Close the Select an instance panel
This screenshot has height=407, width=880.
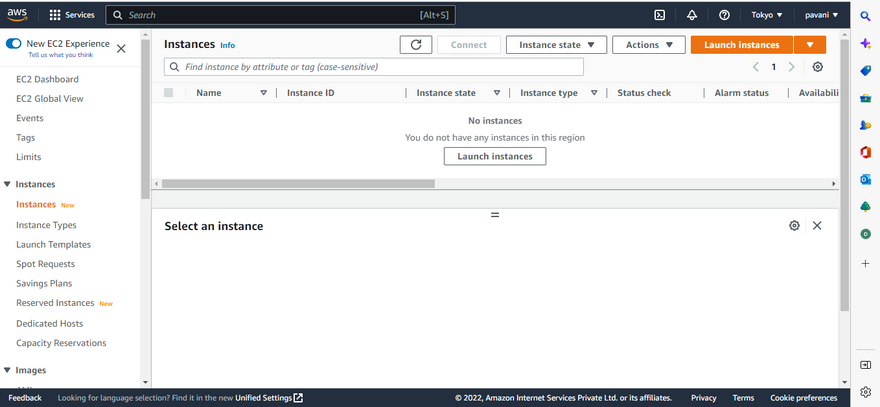[x=817, y=226]
